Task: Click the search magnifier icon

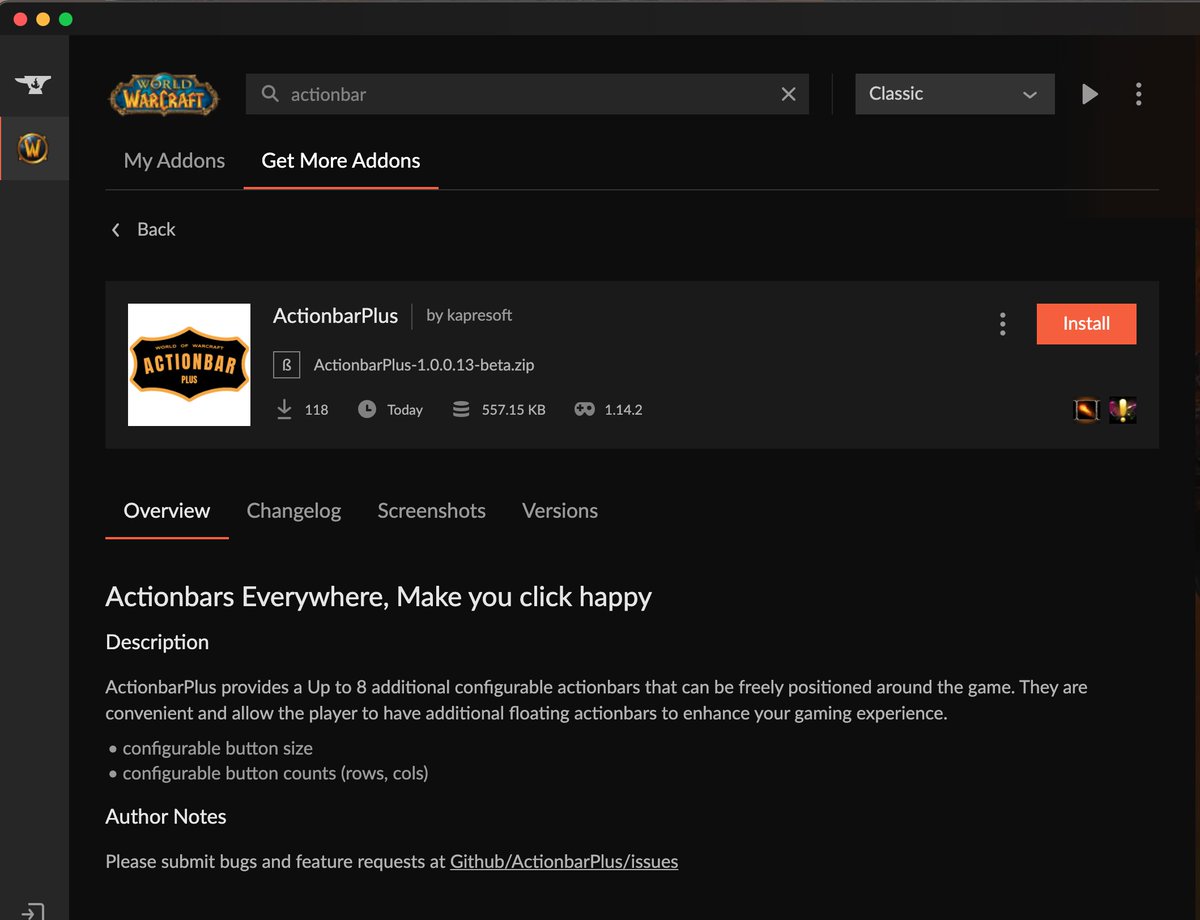Action: (x=270, y=94)
